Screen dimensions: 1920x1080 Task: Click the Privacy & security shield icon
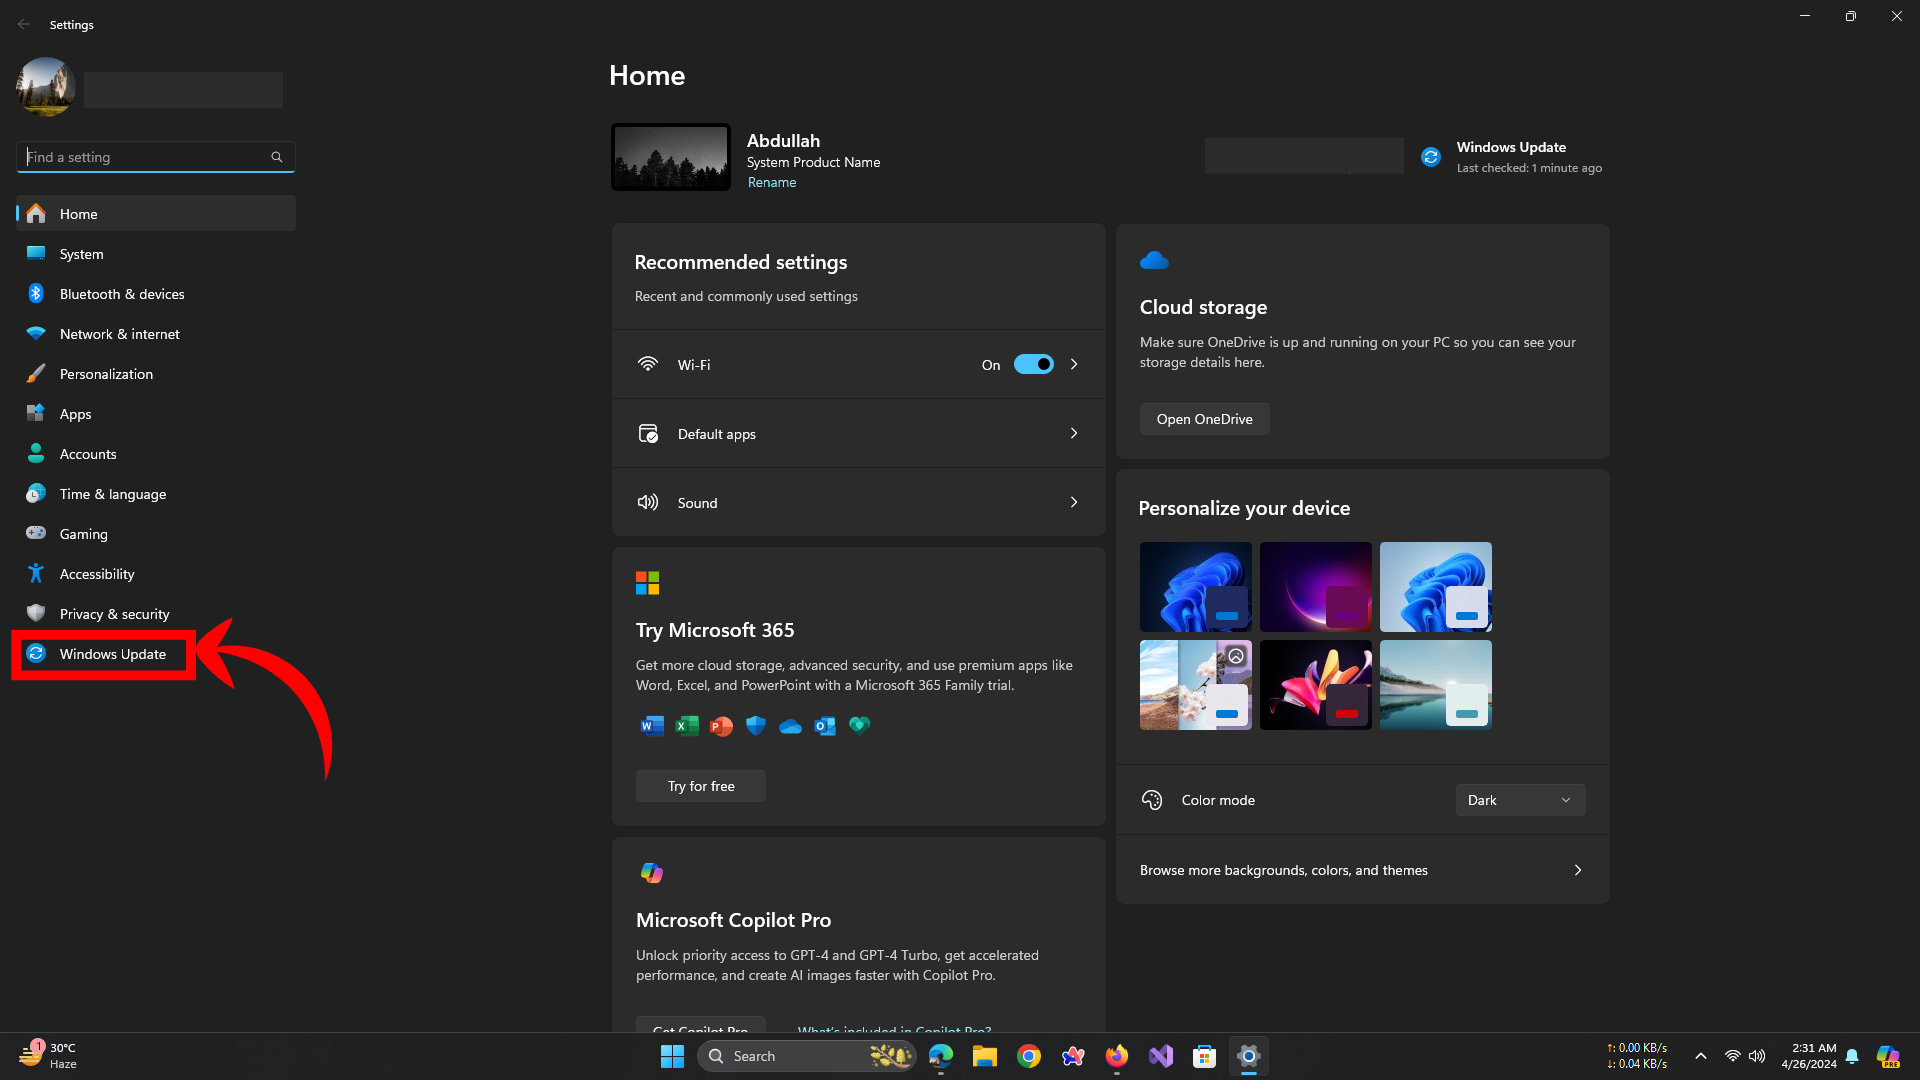click(36, 613)
